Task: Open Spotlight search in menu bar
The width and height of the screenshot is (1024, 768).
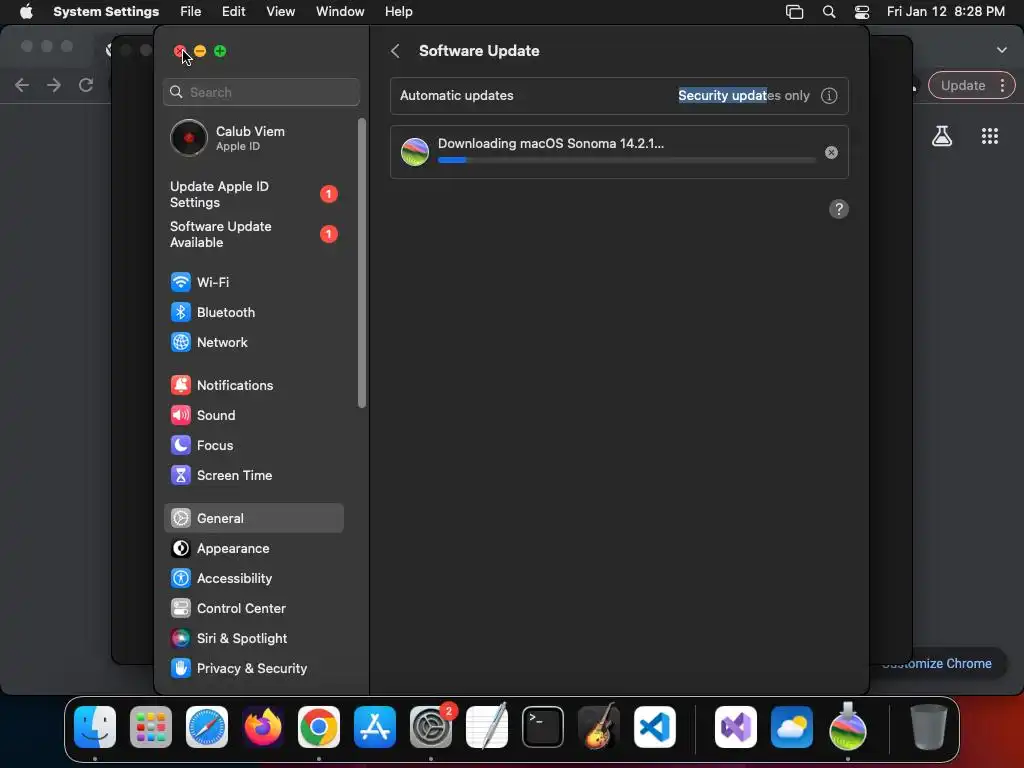Action: [829, 12]
